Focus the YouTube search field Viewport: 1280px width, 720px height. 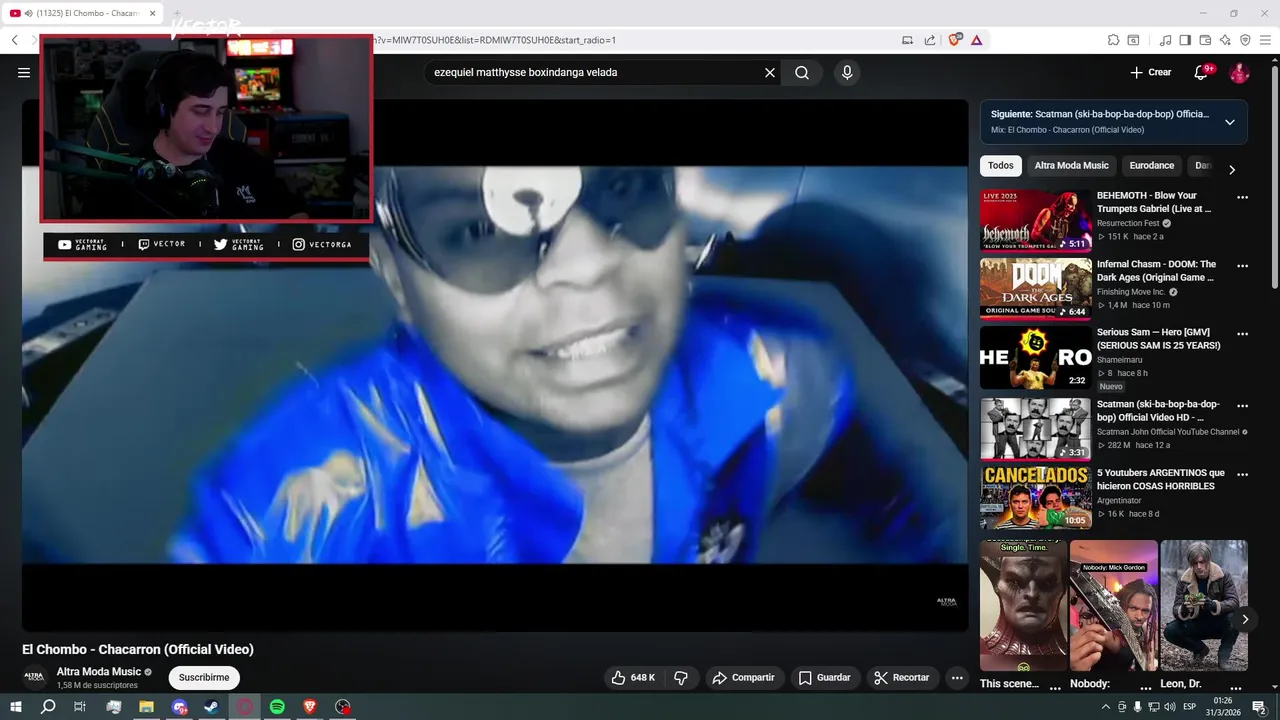[594, 72]
